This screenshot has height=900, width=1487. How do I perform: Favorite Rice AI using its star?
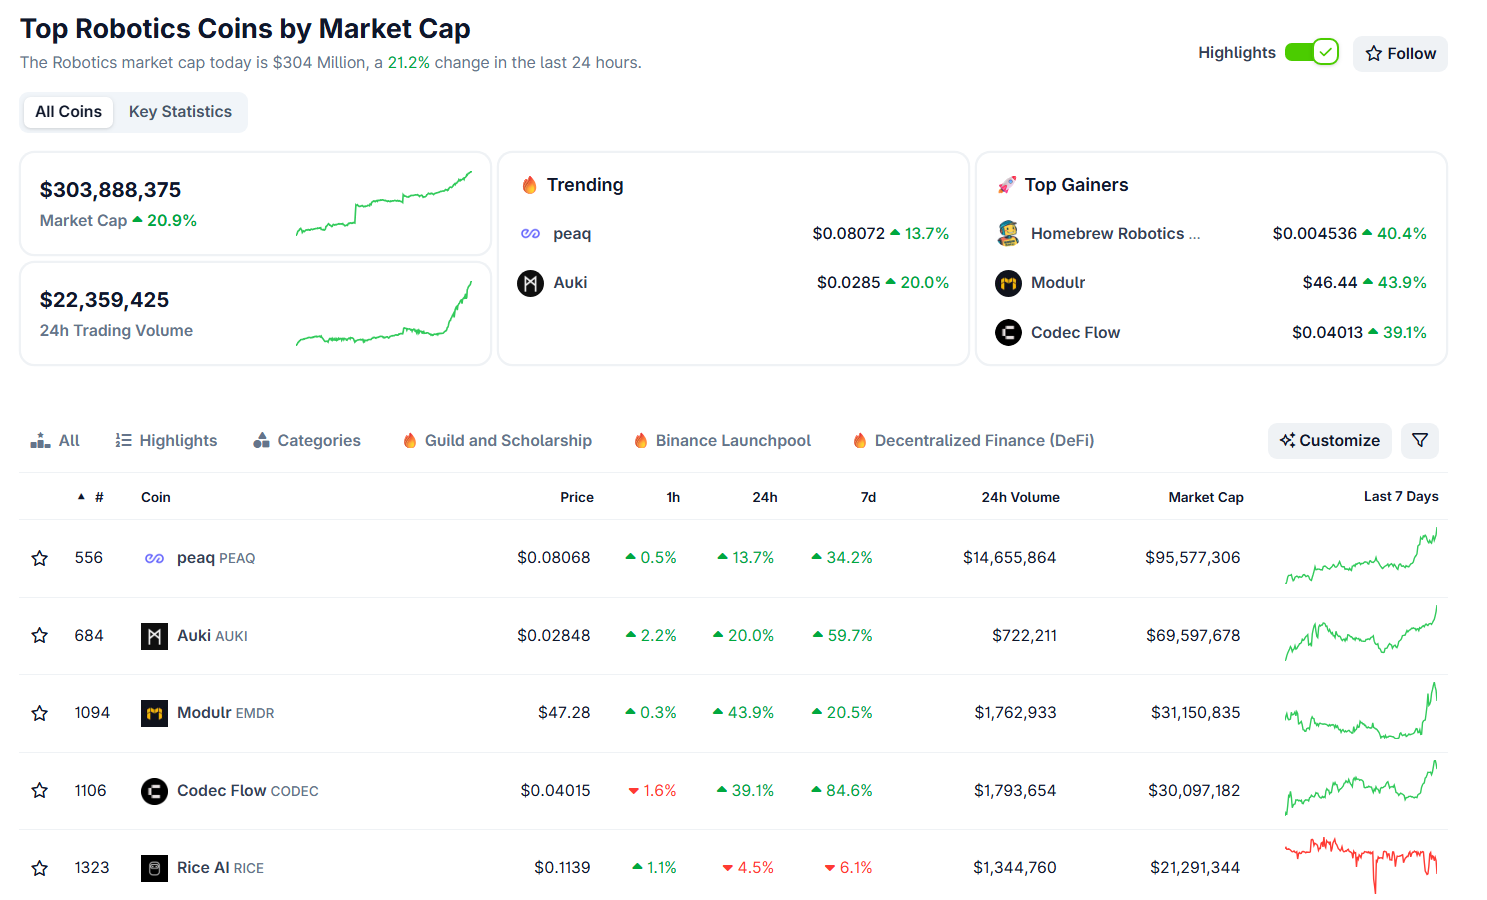(39, 867)
